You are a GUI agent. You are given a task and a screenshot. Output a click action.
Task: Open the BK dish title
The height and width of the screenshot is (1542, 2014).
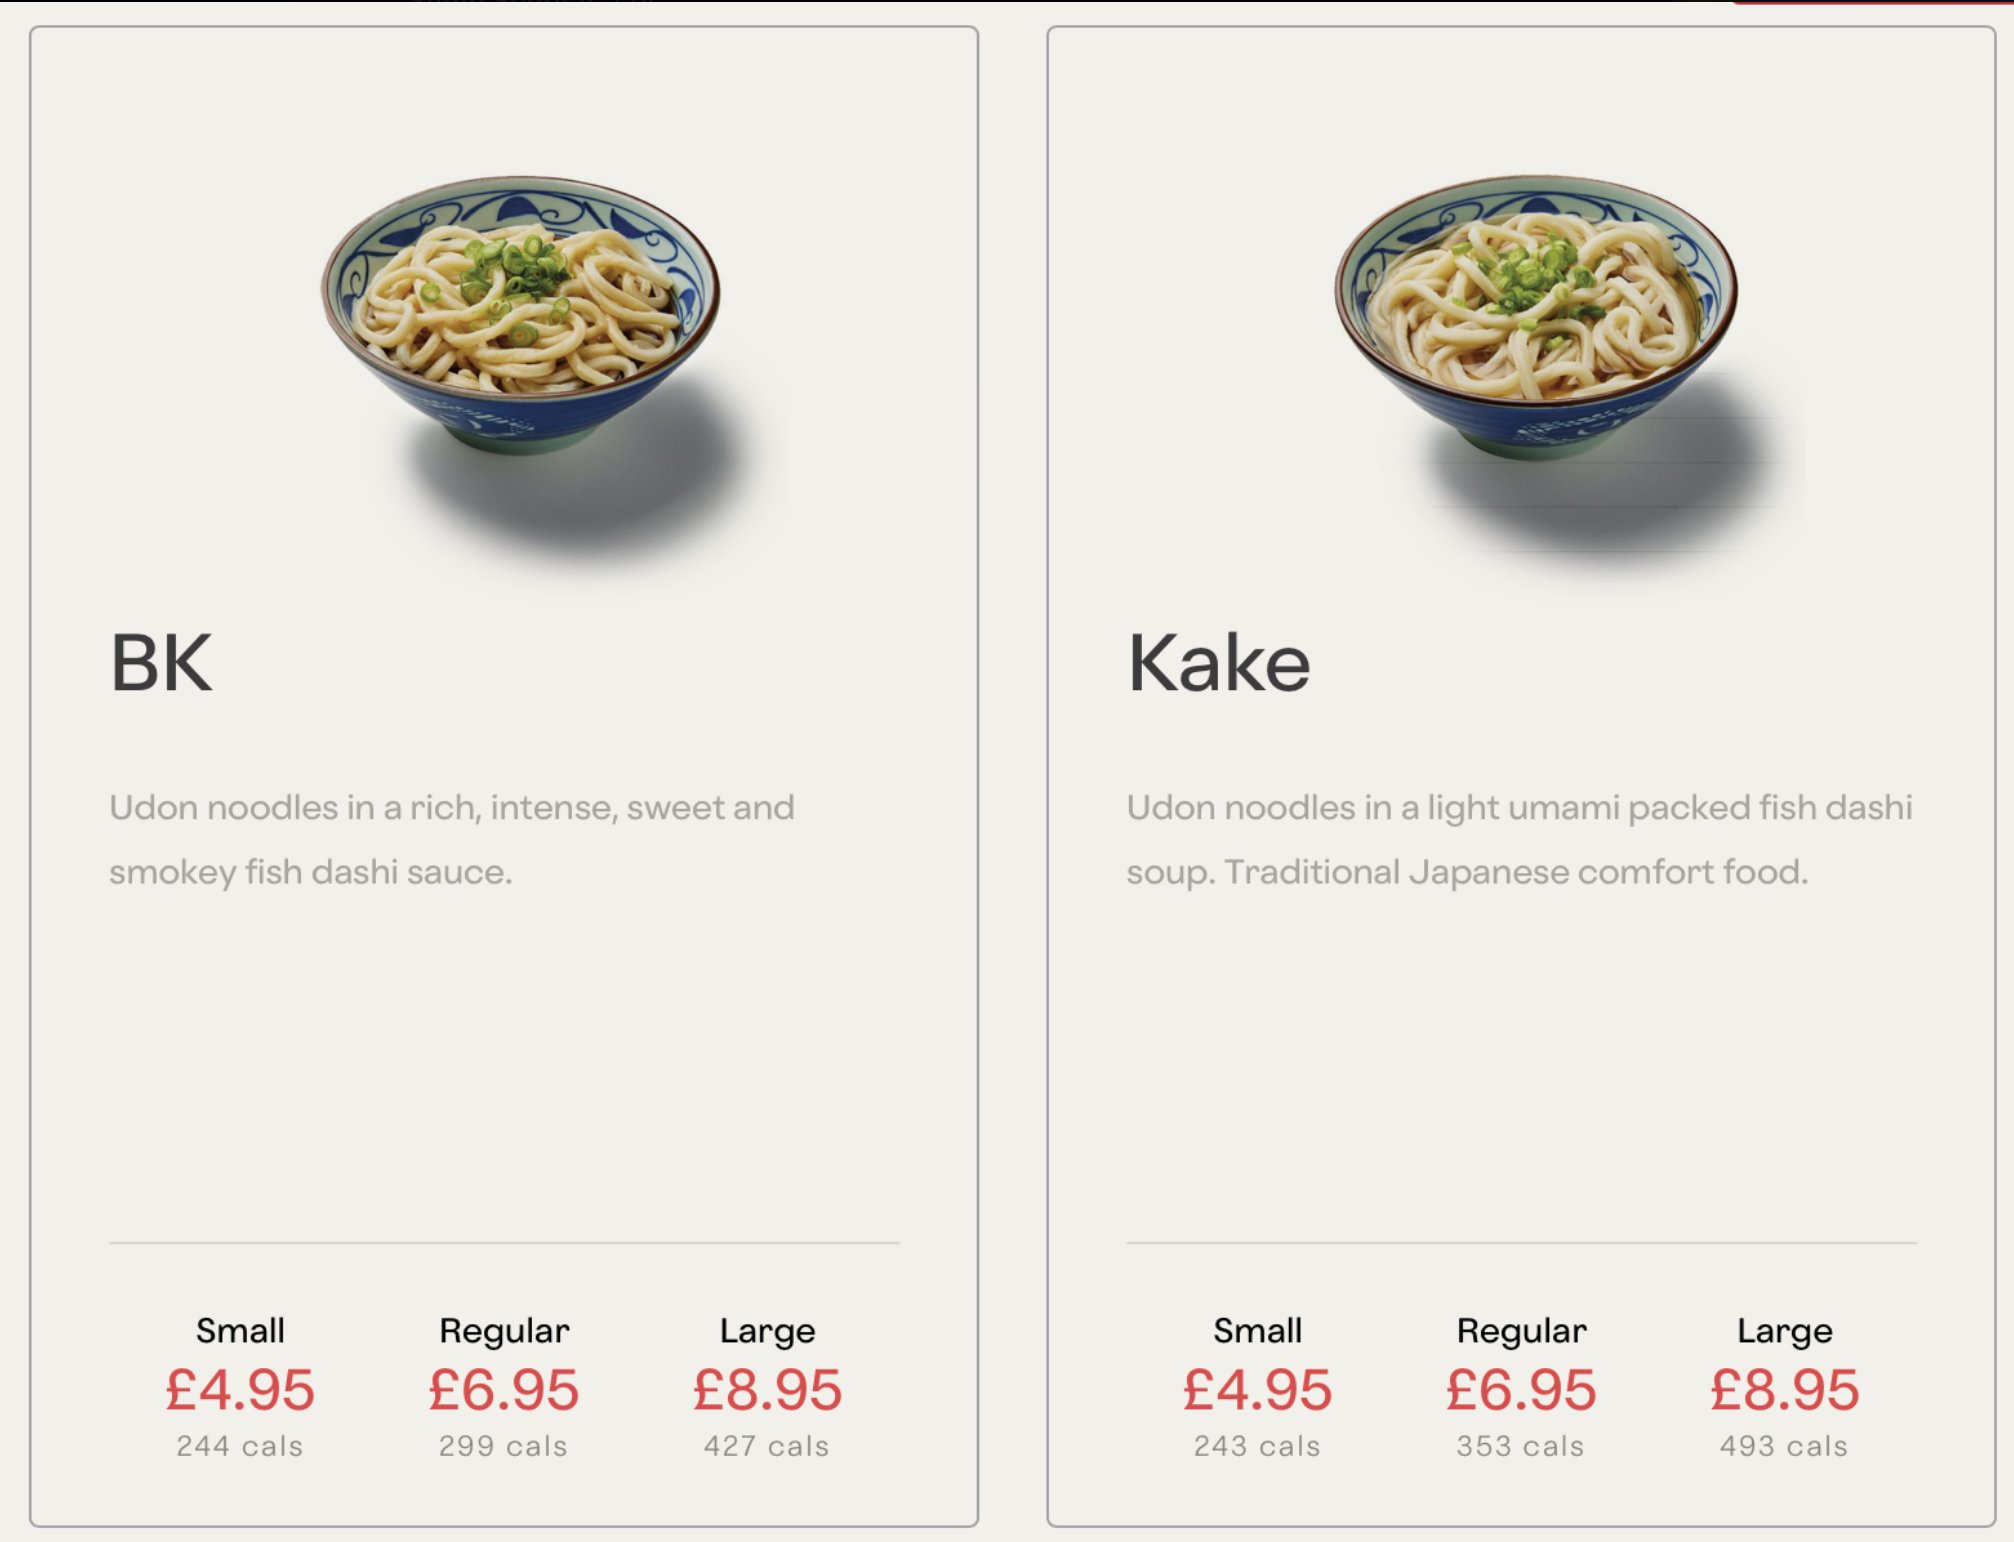point(161,663)
